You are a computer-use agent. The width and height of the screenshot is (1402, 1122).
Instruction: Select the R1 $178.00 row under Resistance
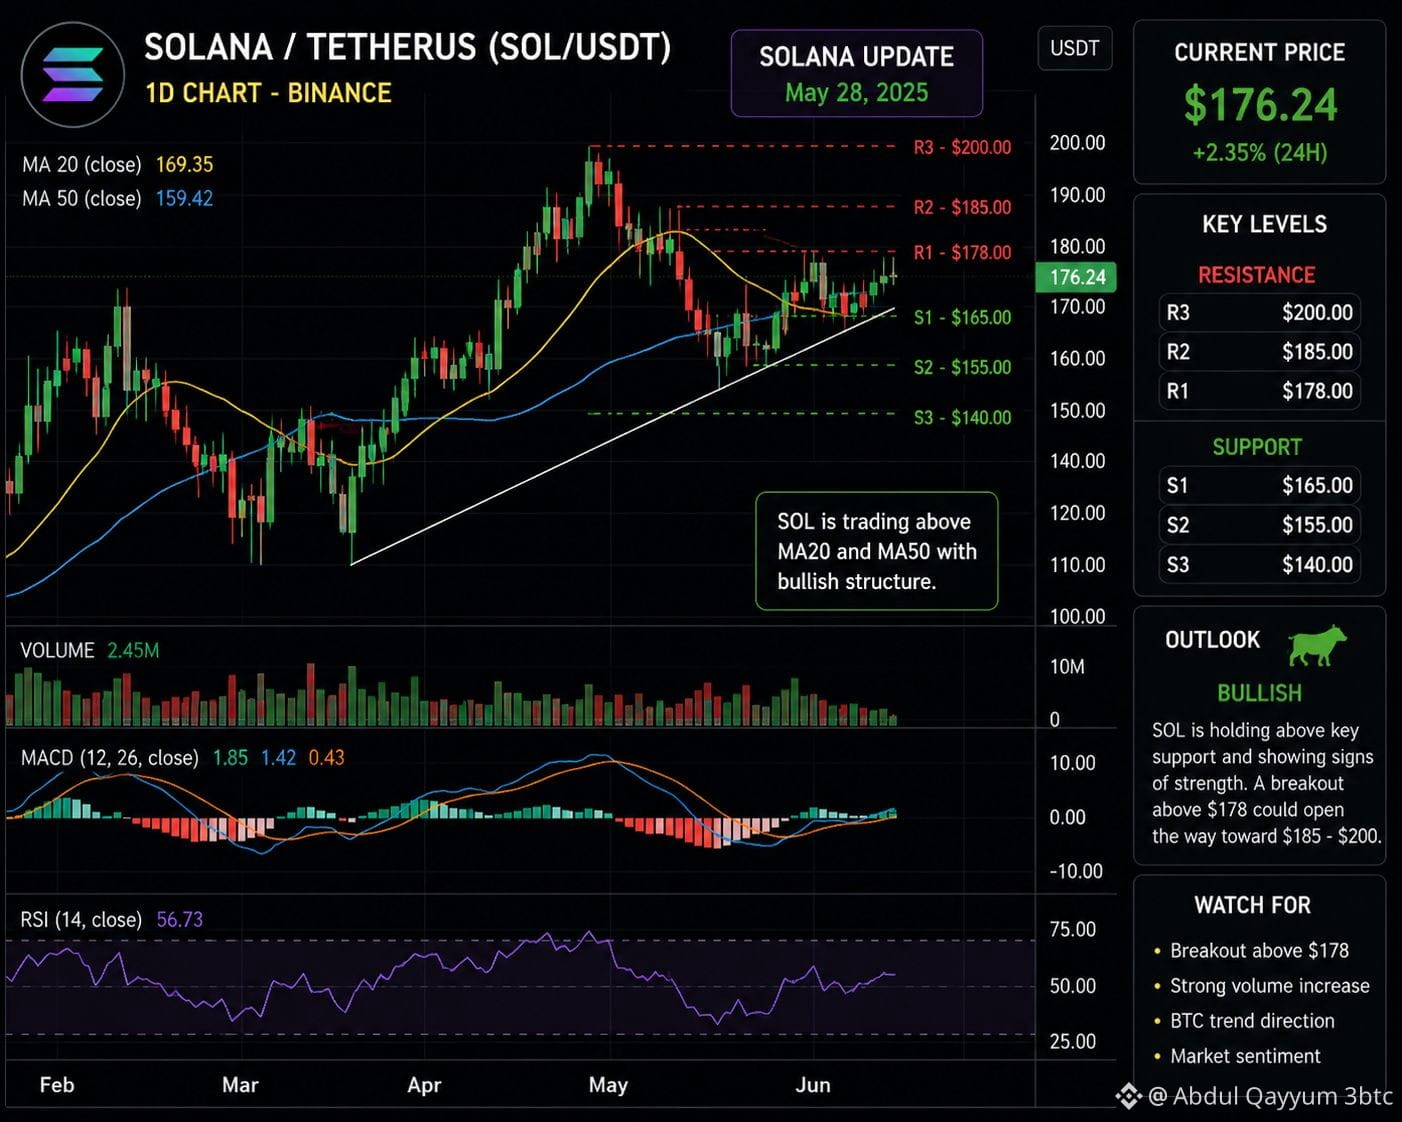point(1259,391)
